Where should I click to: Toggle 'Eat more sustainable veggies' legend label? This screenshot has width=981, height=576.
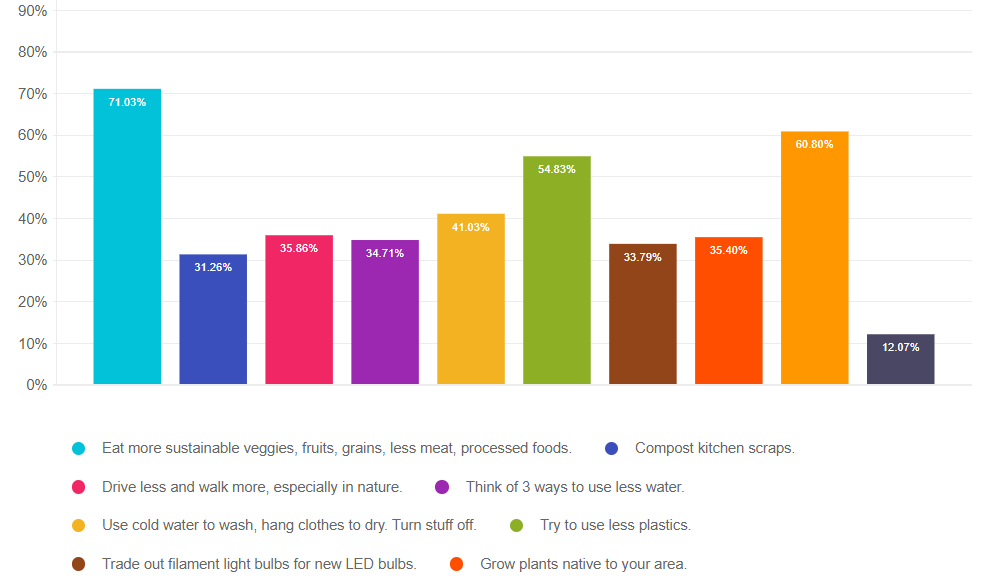click(336, 448)
